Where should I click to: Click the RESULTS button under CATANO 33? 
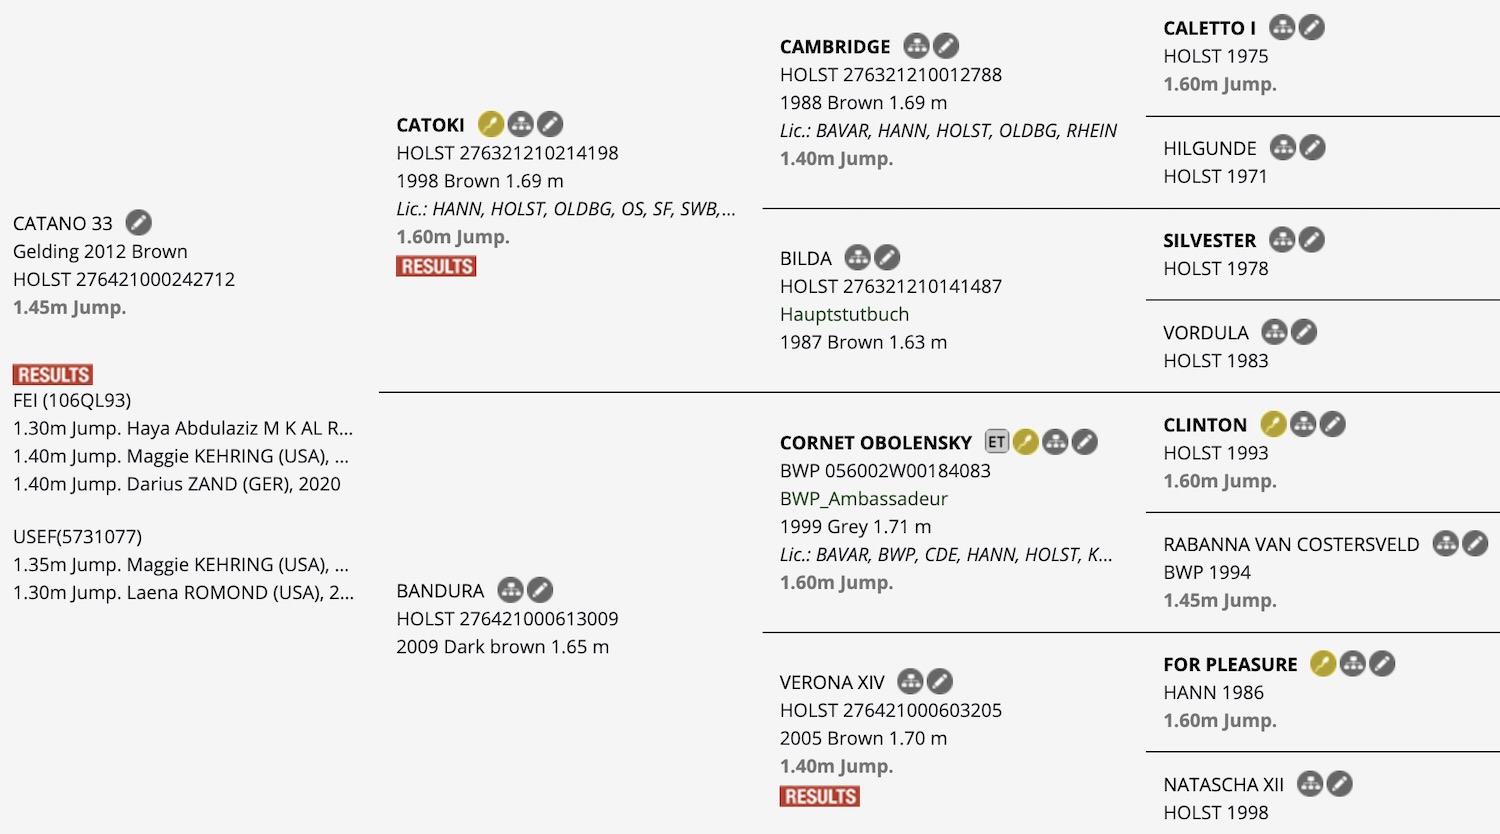pos(53,375)
